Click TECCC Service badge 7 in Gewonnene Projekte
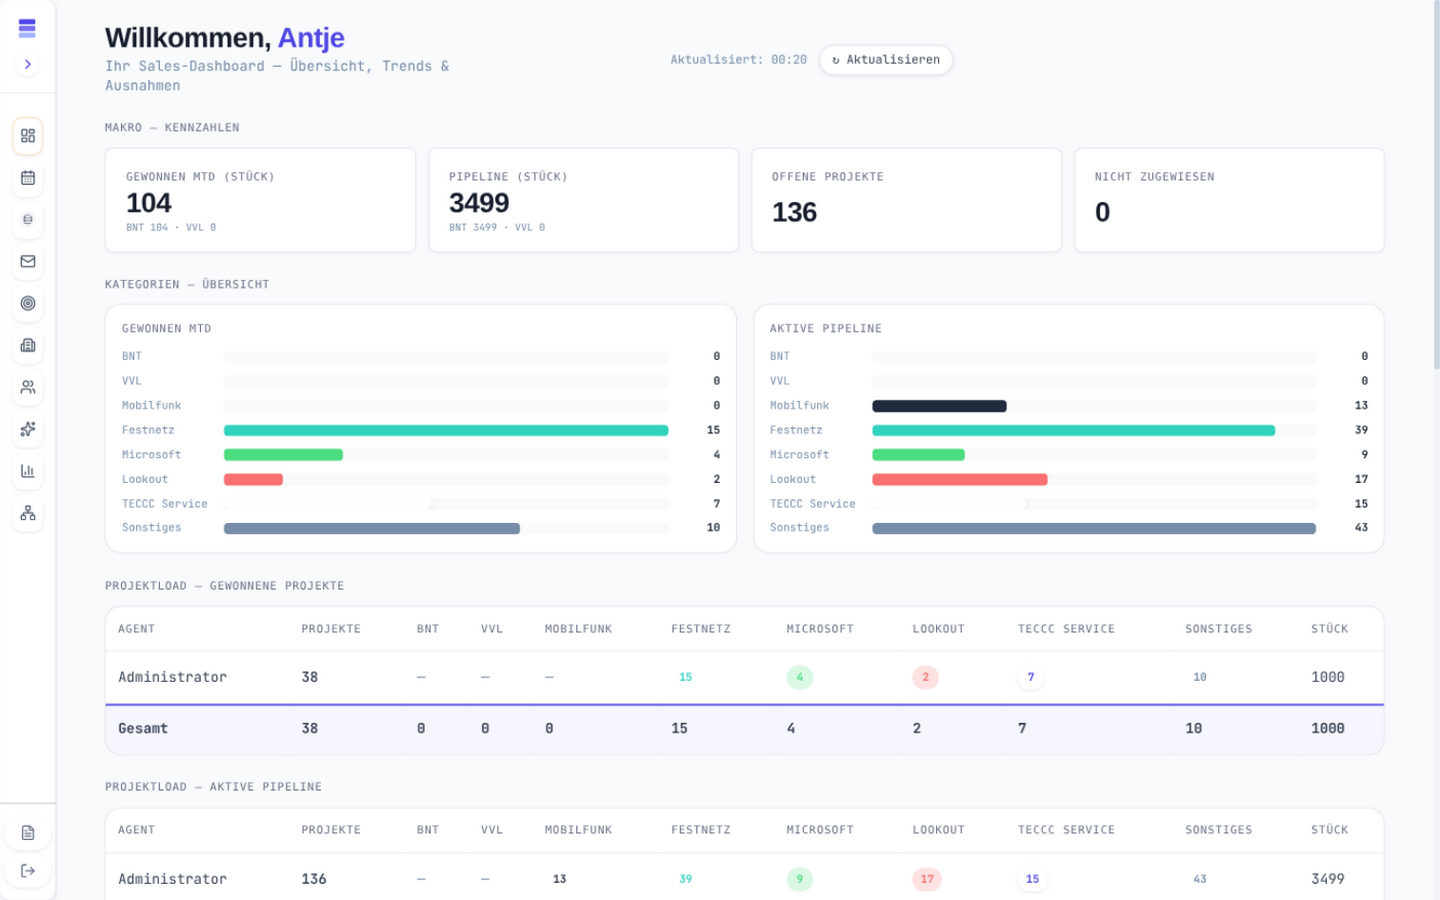Screen dimensions: 1440x900 [1031, 677]
